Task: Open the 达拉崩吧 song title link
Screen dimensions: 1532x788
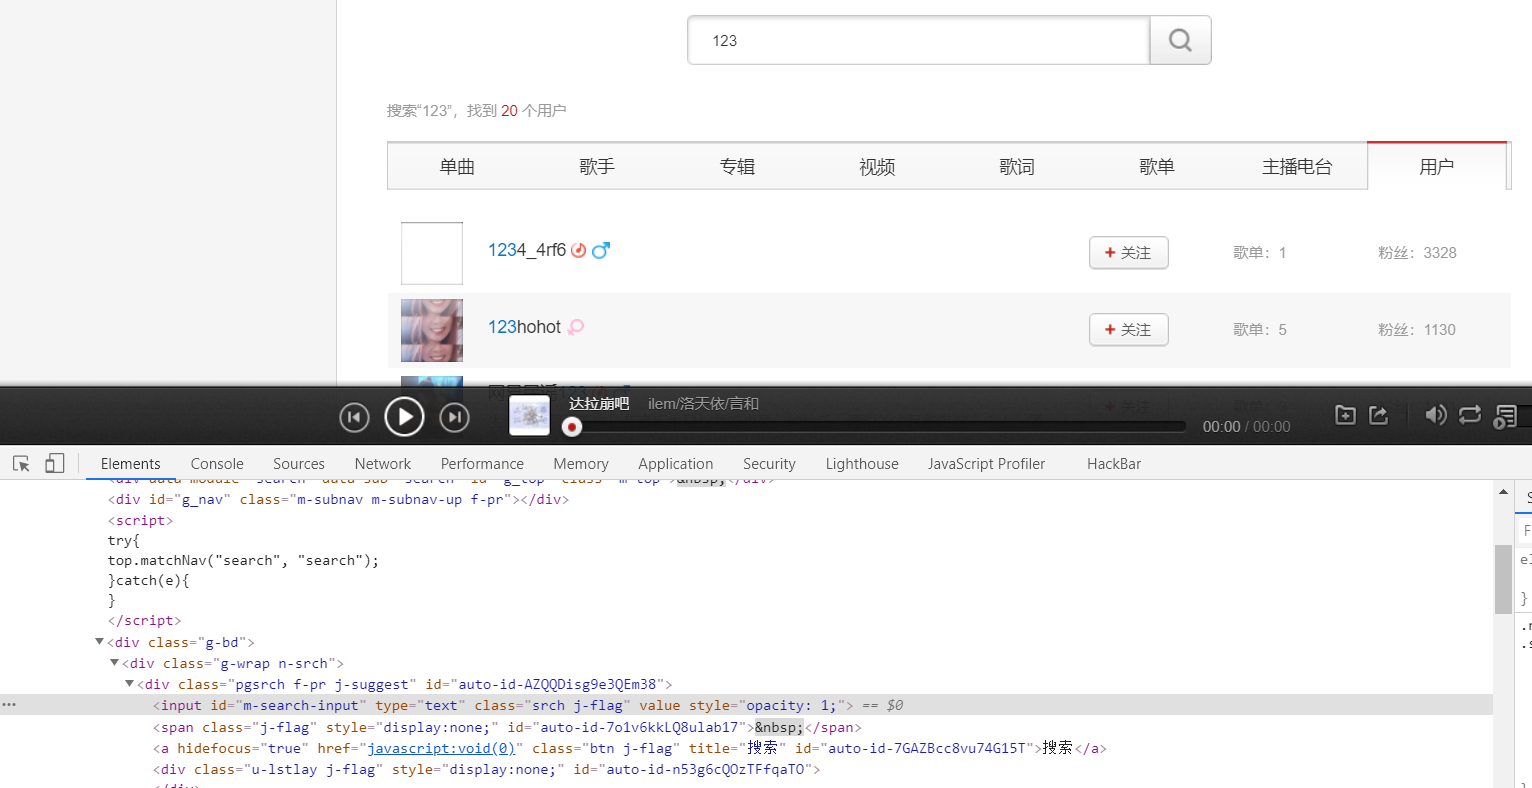Action: pyautogui.click(x=599, y=403)
